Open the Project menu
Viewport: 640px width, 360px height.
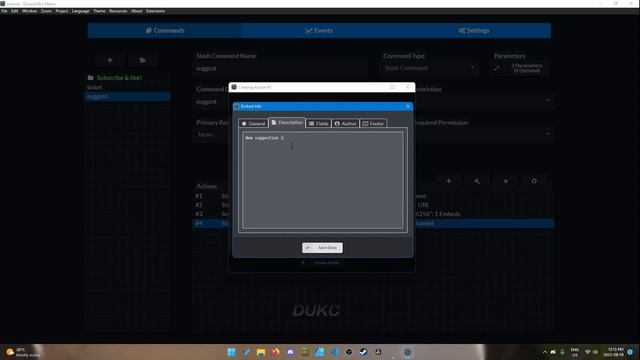62,11
